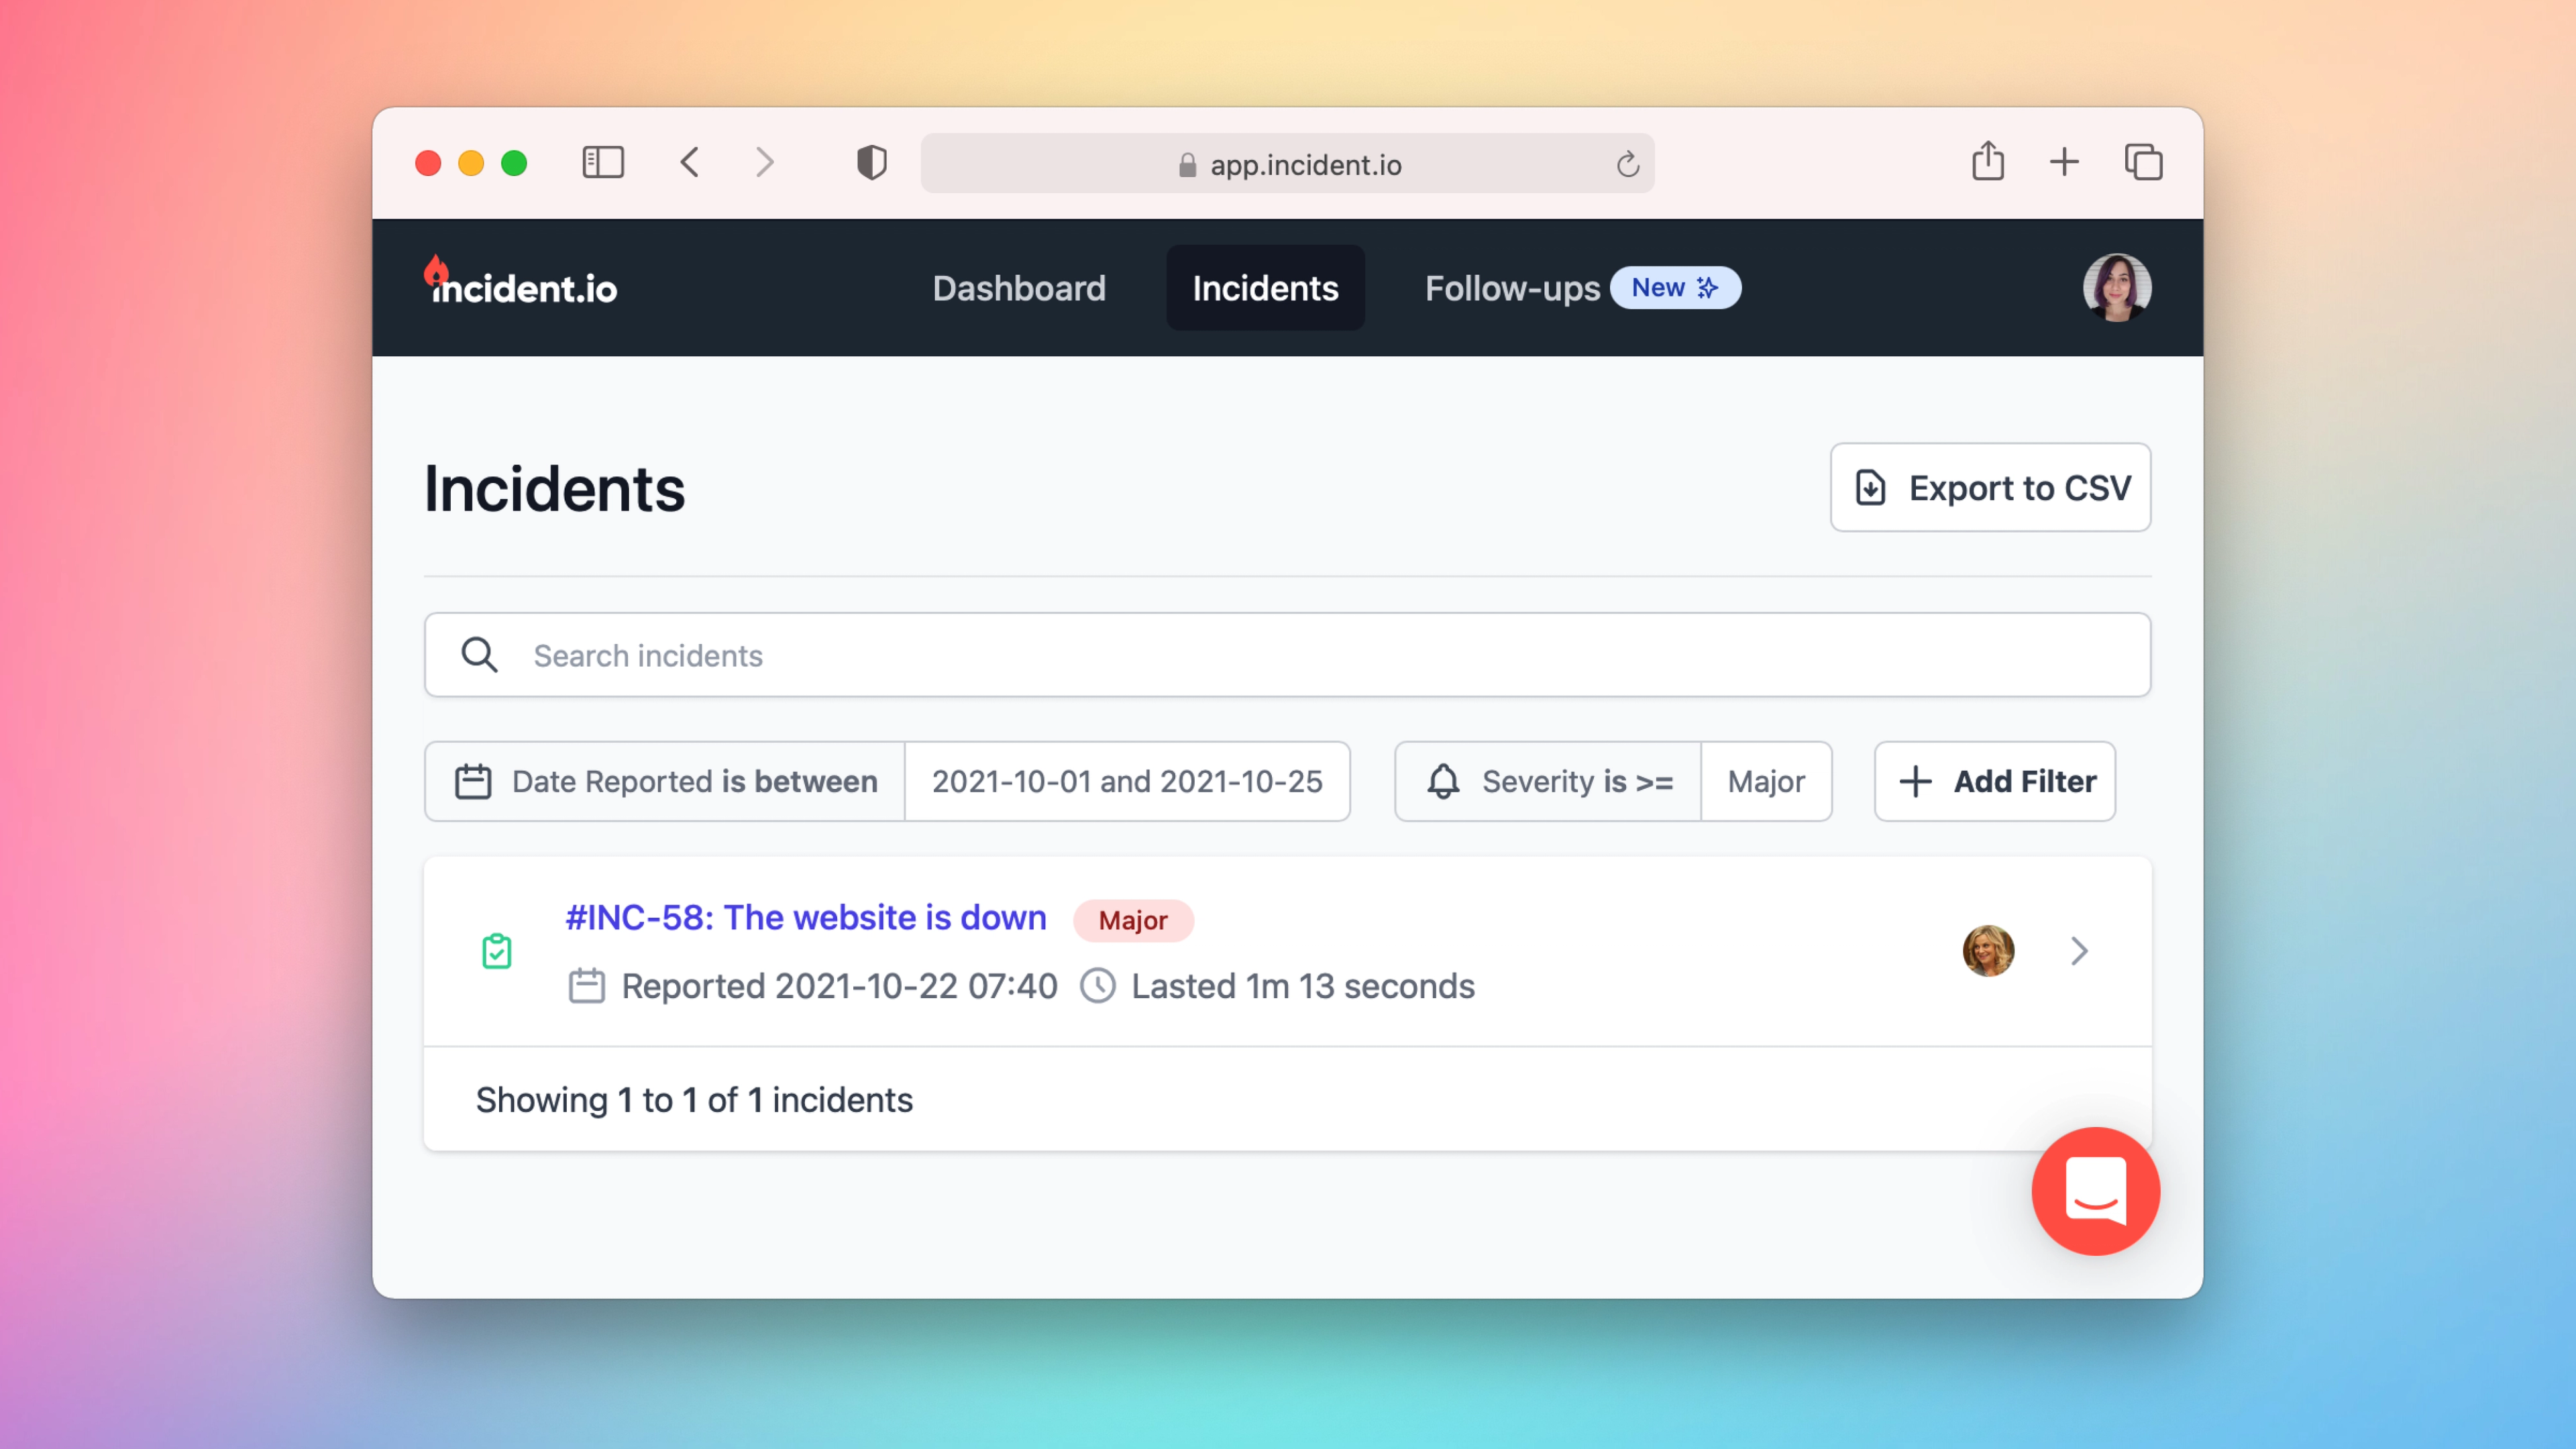The image size is (2576, 1449).
Task: Click the red Major severity badge
Action: [1133, 920]
